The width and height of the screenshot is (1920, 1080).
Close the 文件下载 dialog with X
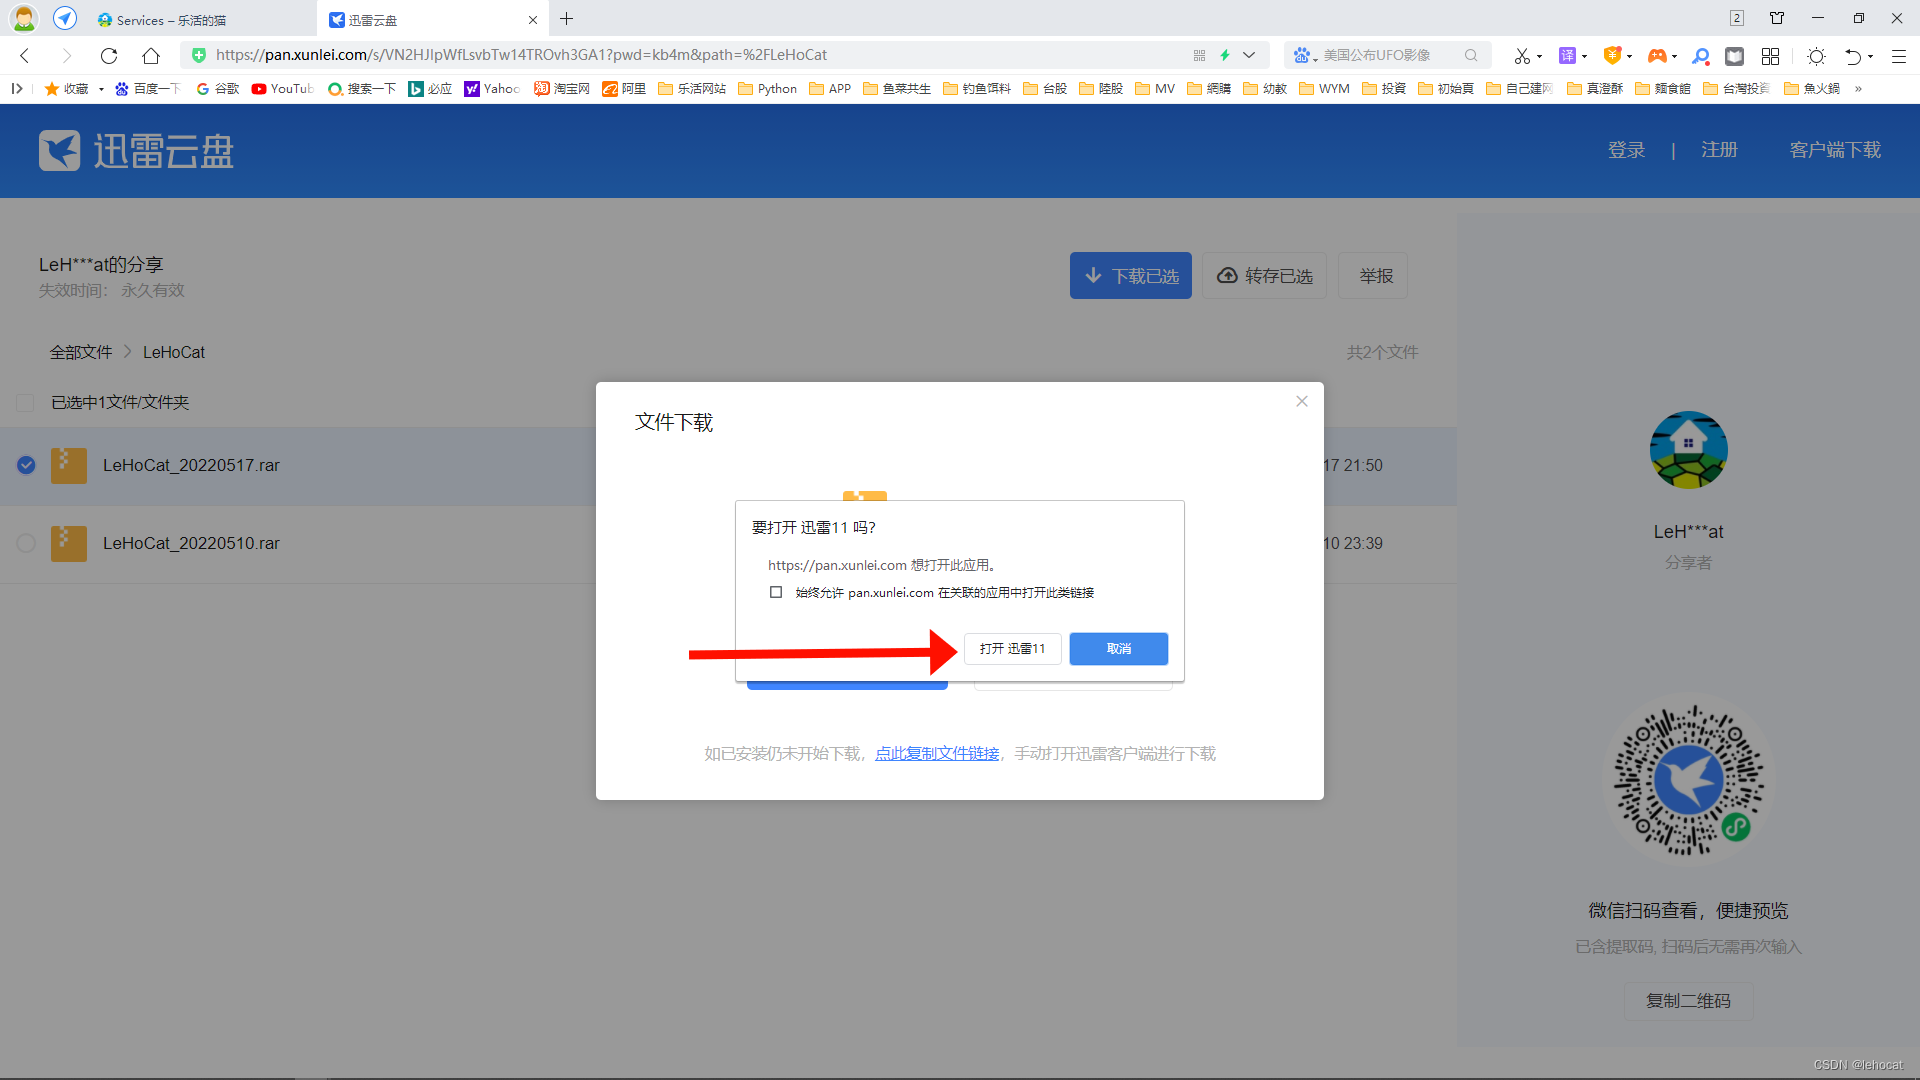tap(1301, 402)
